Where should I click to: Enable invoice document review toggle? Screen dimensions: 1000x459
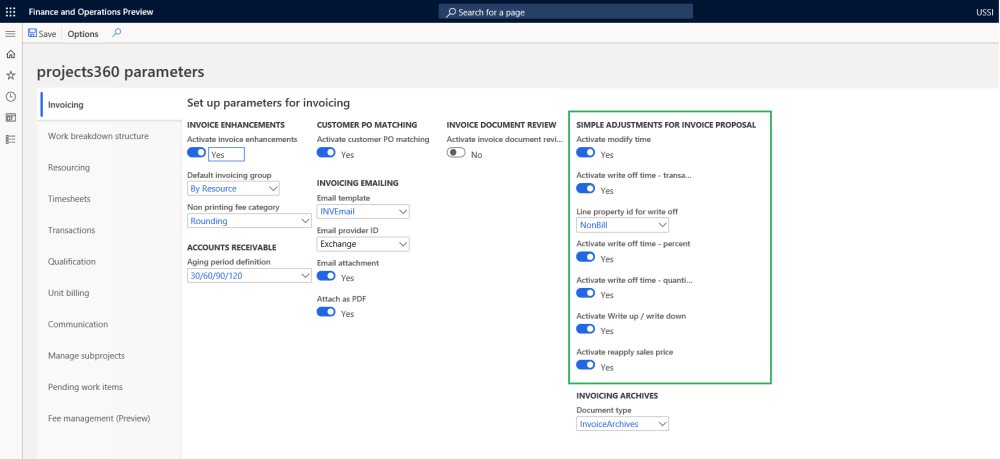coord(456,153)
